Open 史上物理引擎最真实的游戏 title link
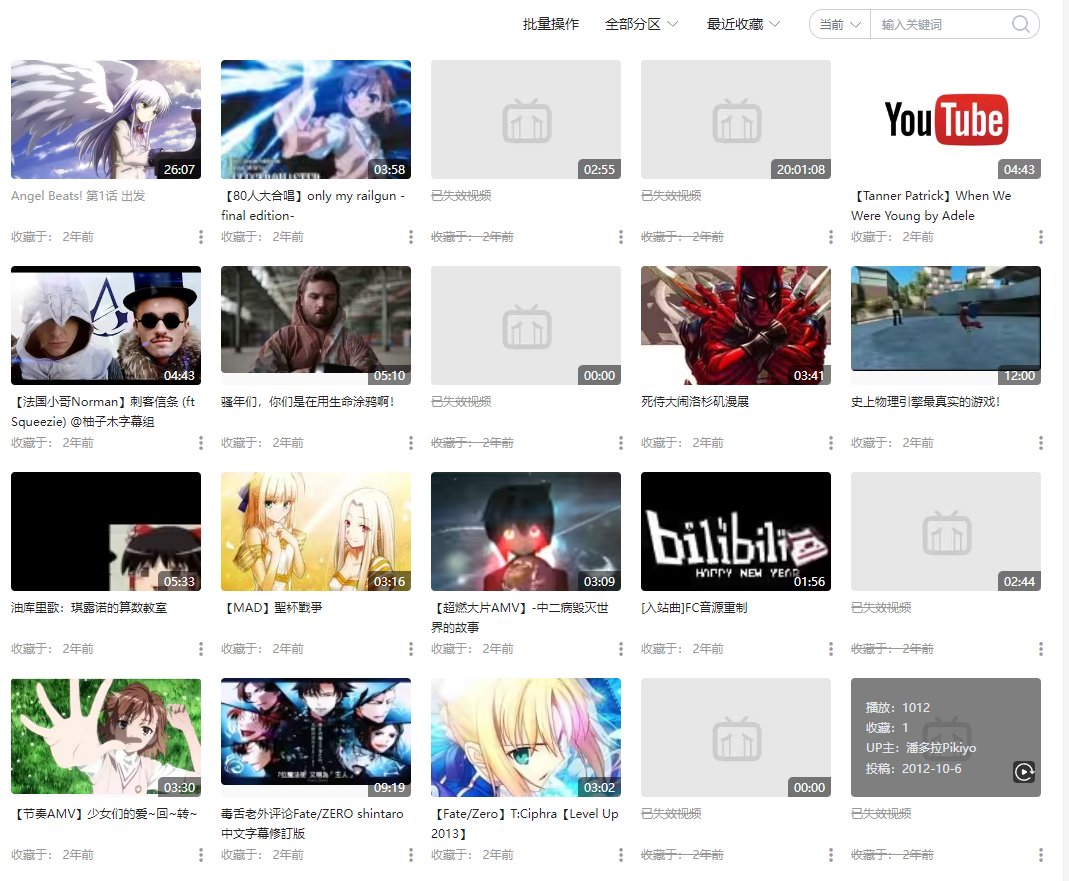Screen dimensions: 1069x881 click(x=925, y=402)
